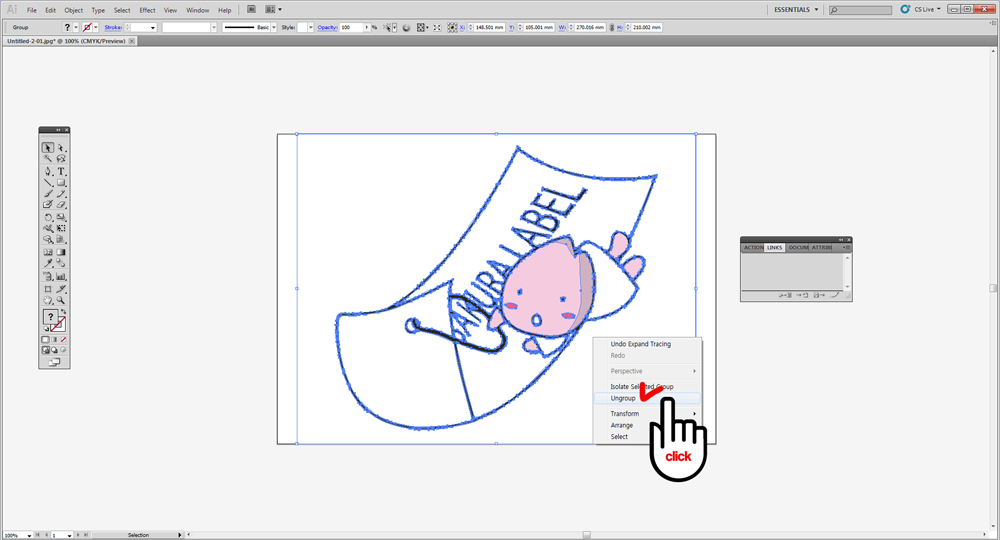1000x540 pixels.
Task: Select the Free Transform tool
Action: [61, 228]
